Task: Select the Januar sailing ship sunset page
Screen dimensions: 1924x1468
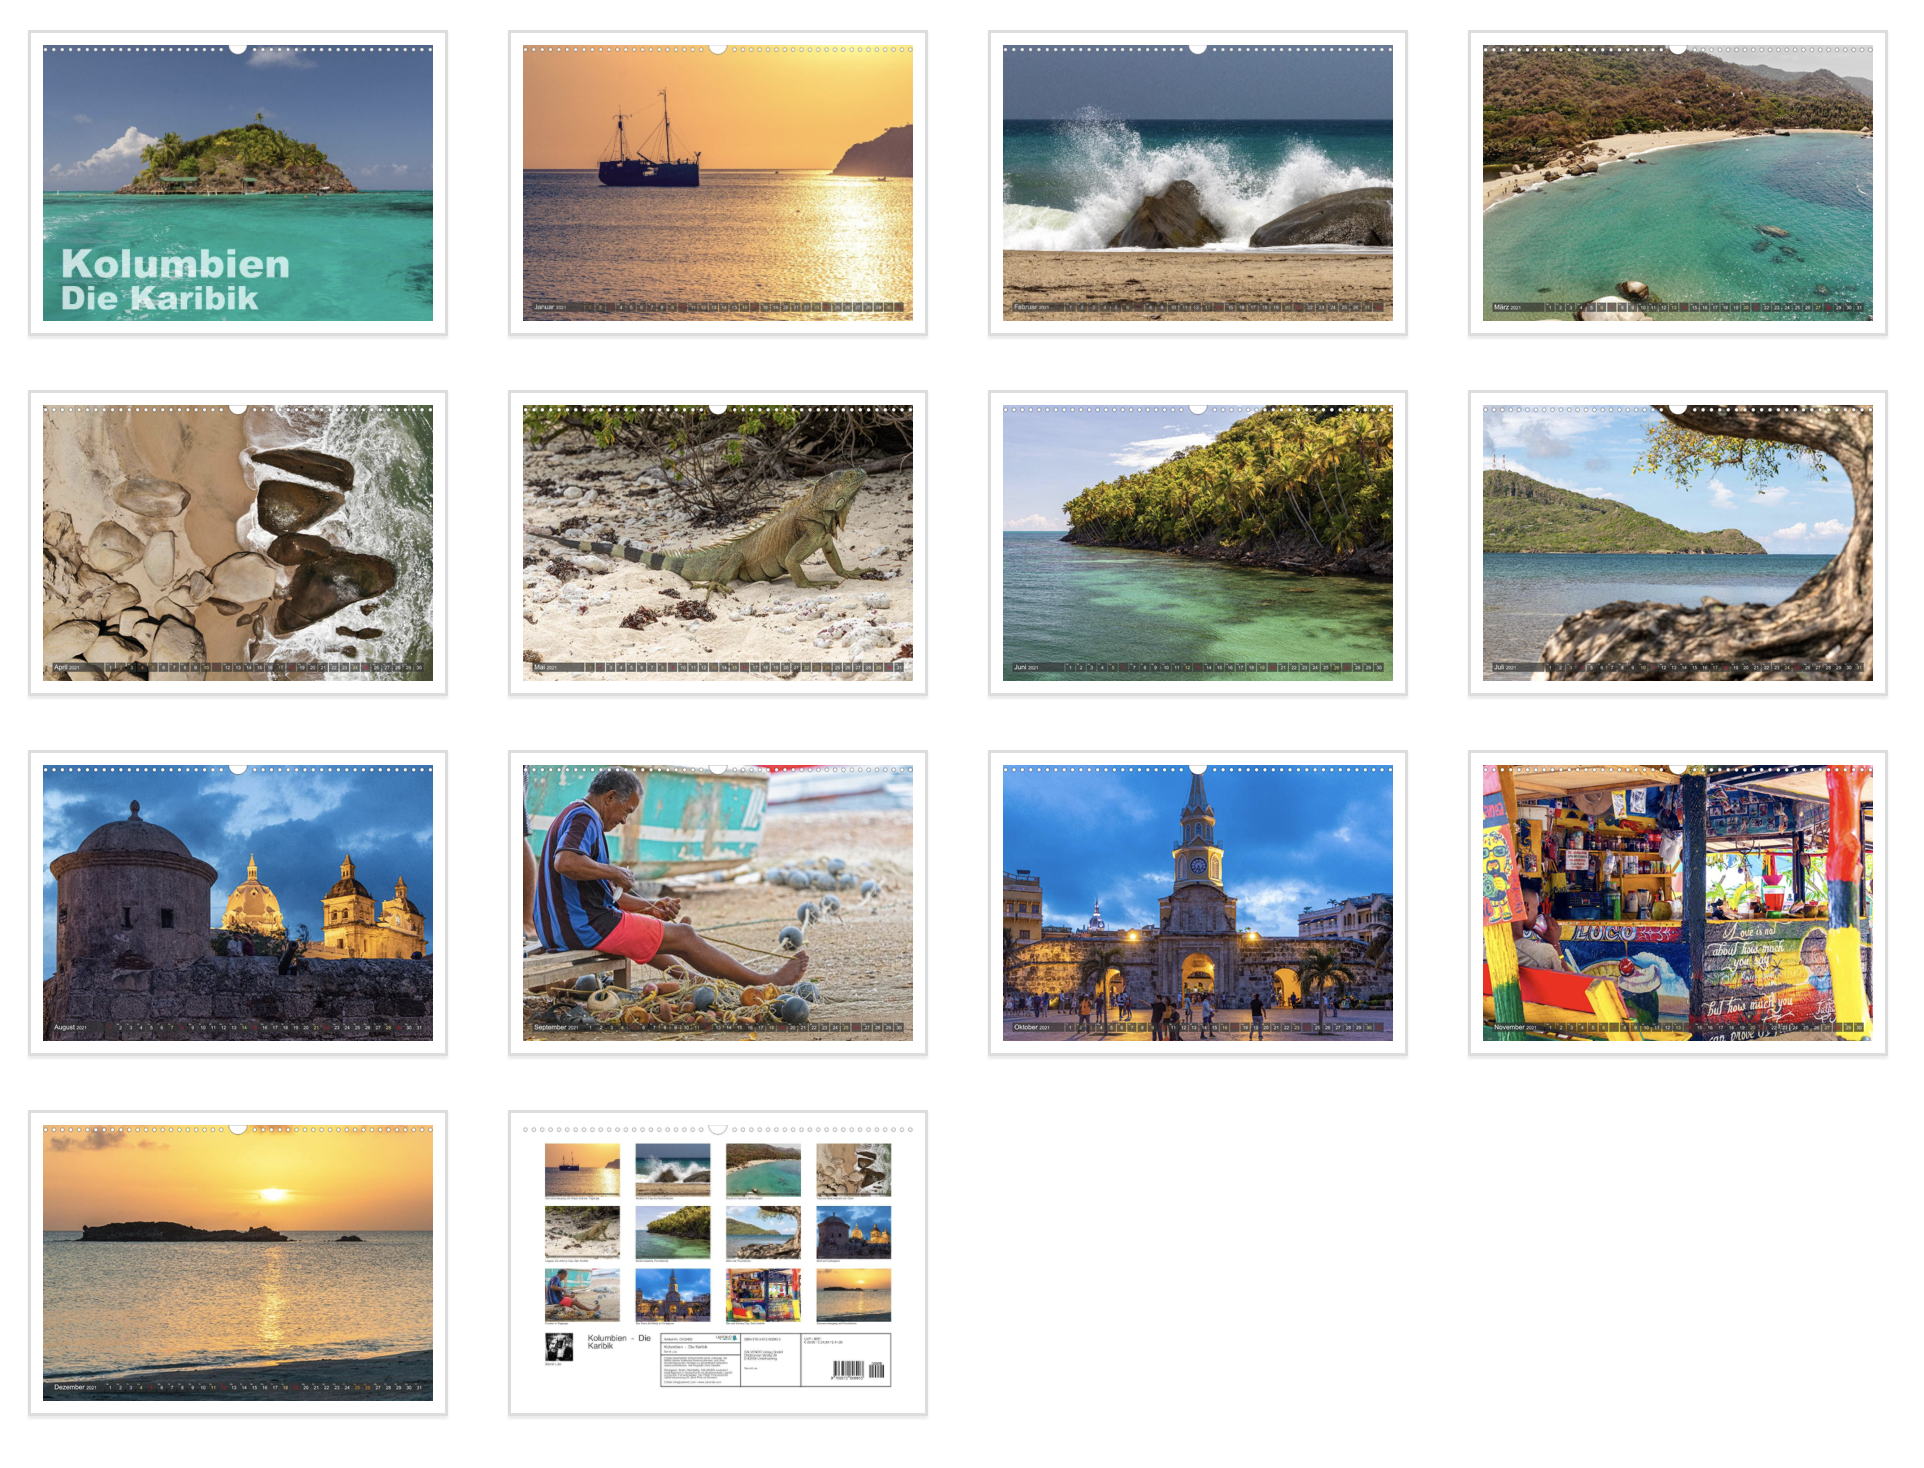Action: [718, 183]
